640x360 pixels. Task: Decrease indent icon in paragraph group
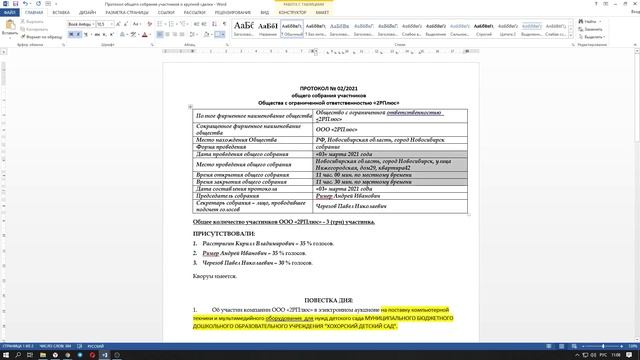click(x=196, y=24)
